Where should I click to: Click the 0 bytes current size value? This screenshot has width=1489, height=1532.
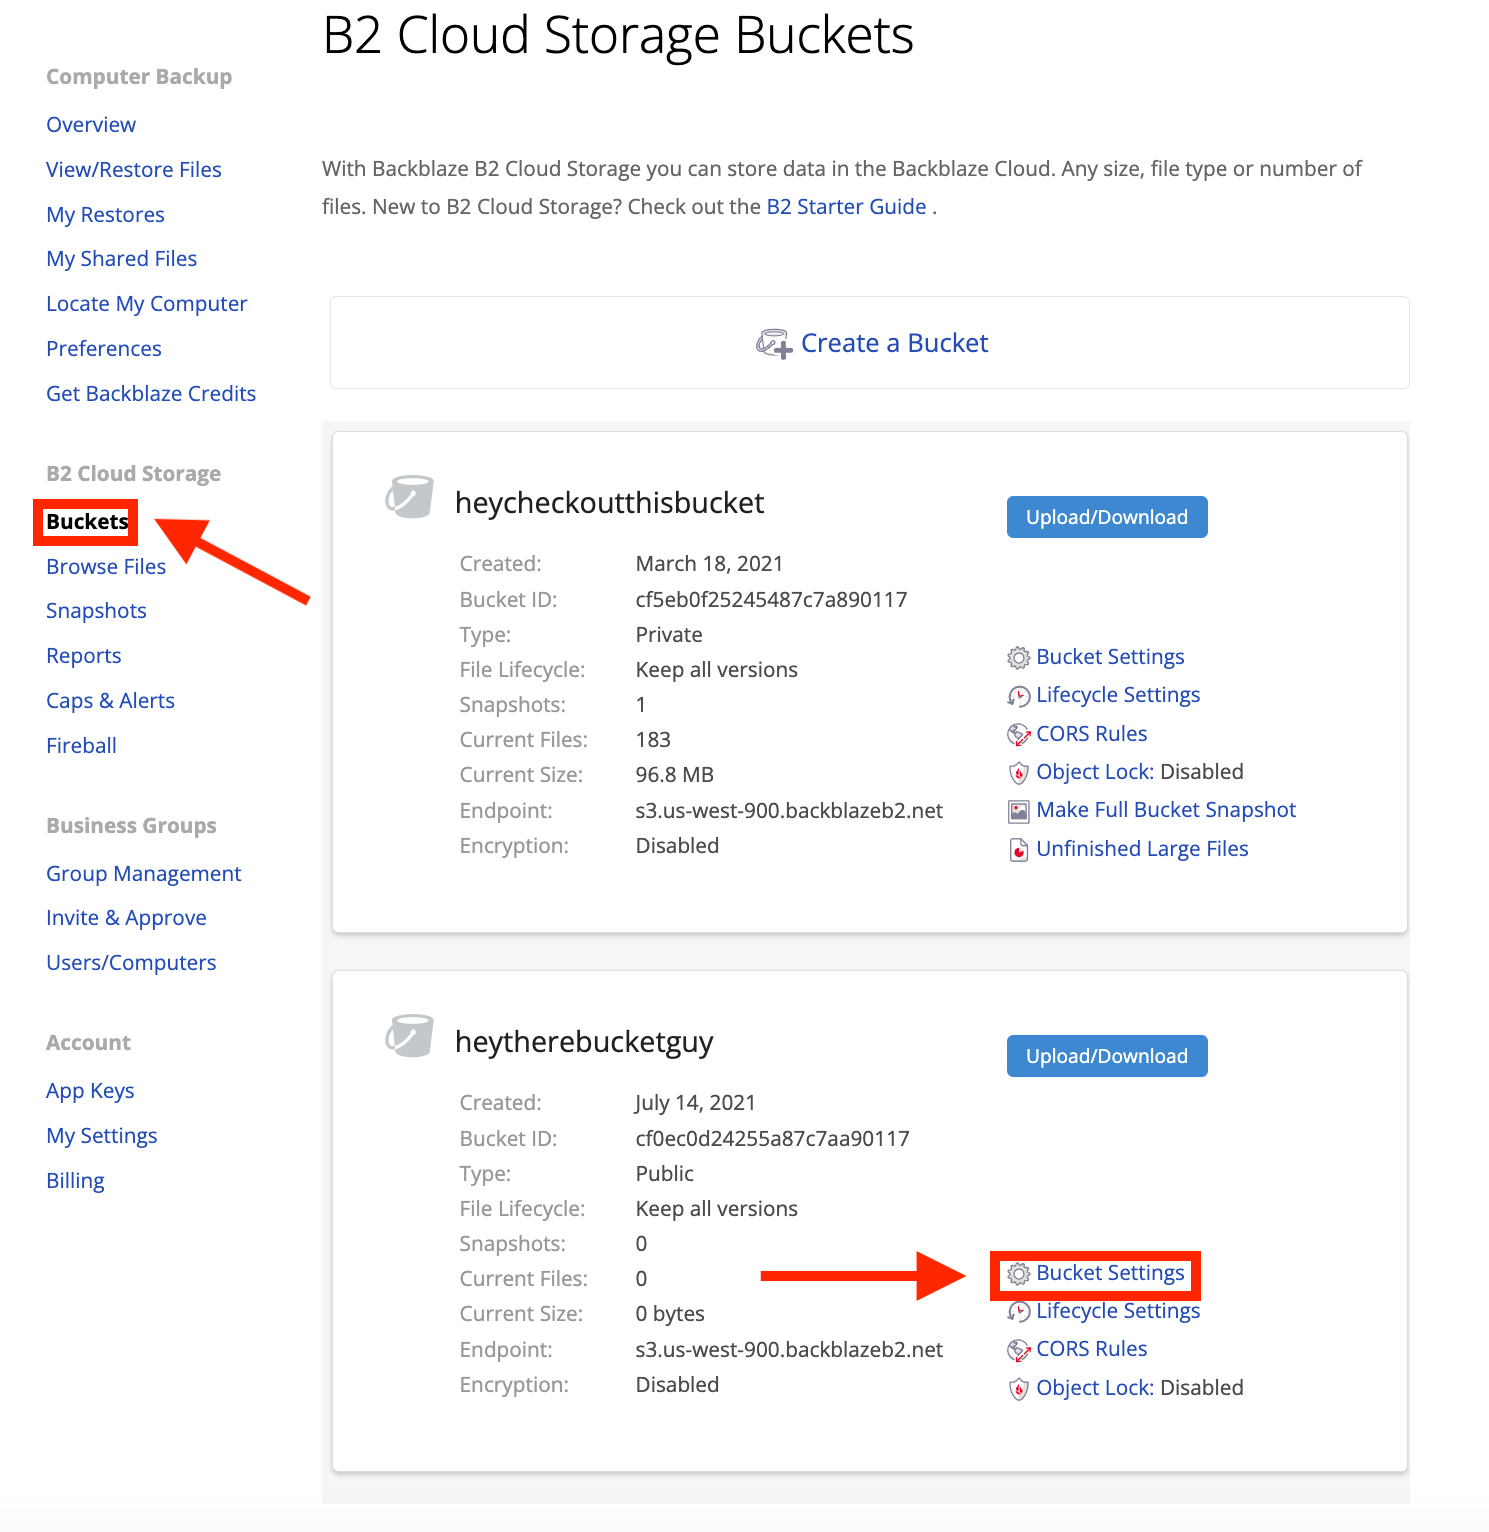[x=670, y=1314]
